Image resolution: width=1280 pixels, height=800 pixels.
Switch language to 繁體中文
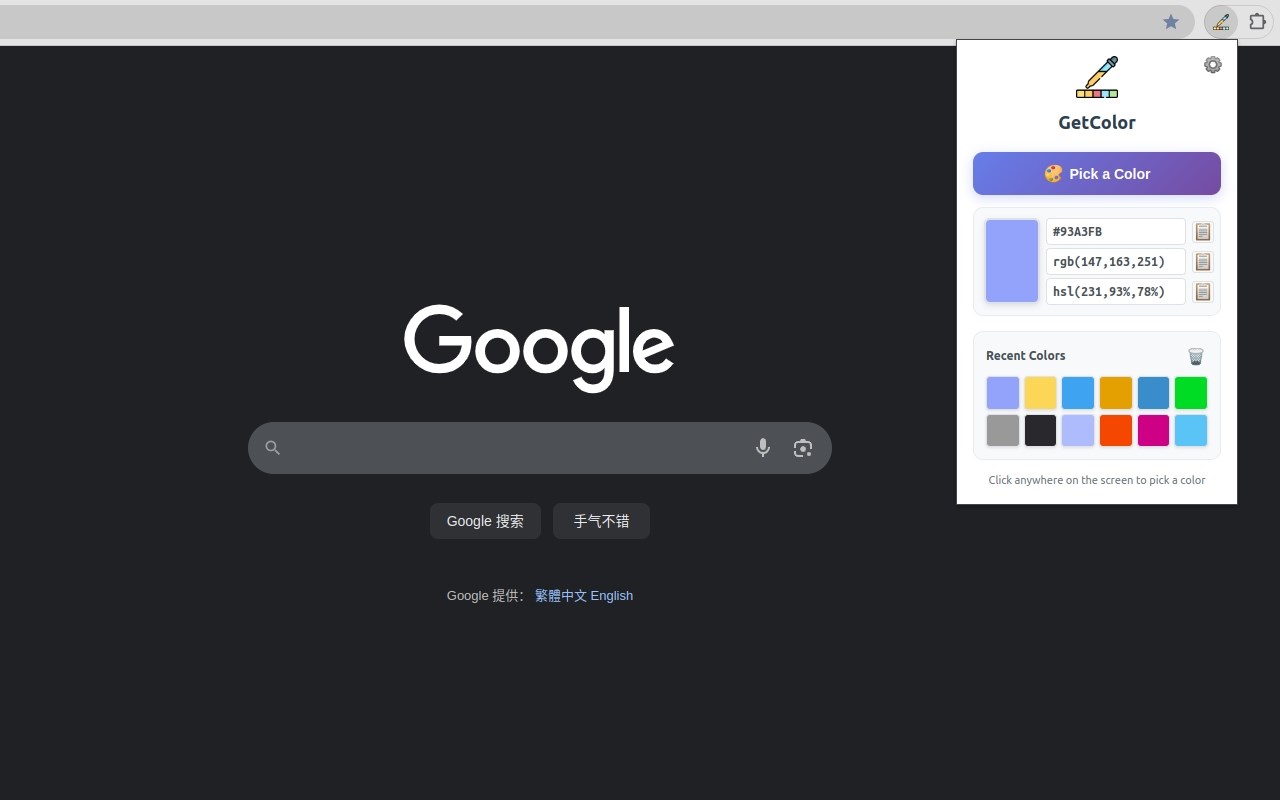pyautogui.click(x=561, y=596)
